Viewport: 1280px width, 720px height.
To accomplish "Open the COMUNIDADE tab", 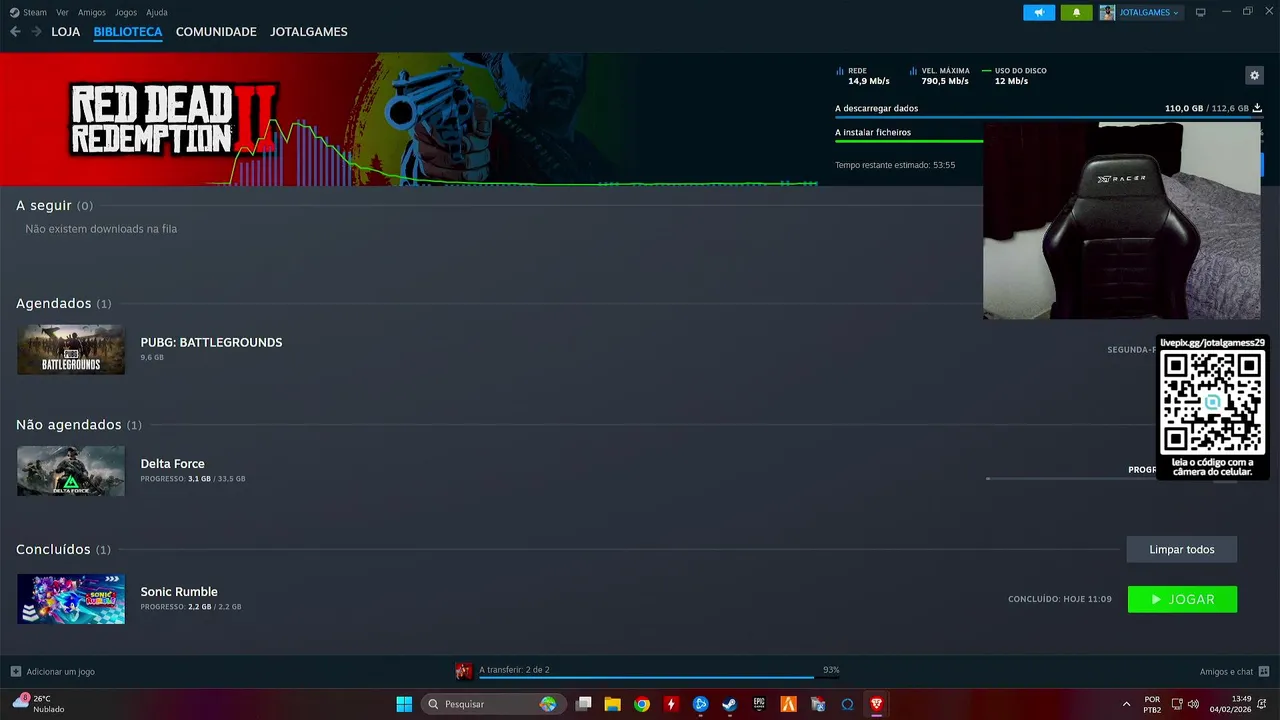I will [216, 32].
